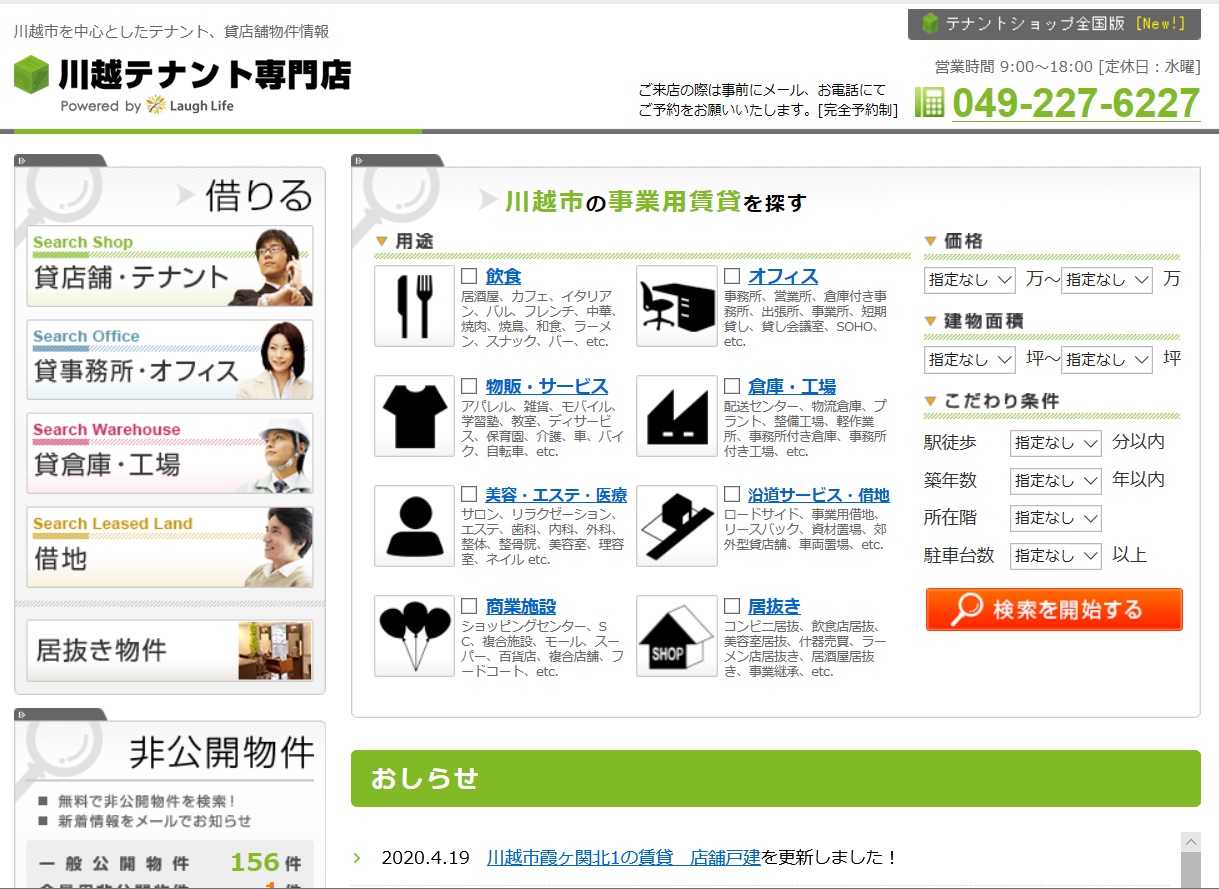Click the fork and knife 飲食 icon

[x=414, y=305]
